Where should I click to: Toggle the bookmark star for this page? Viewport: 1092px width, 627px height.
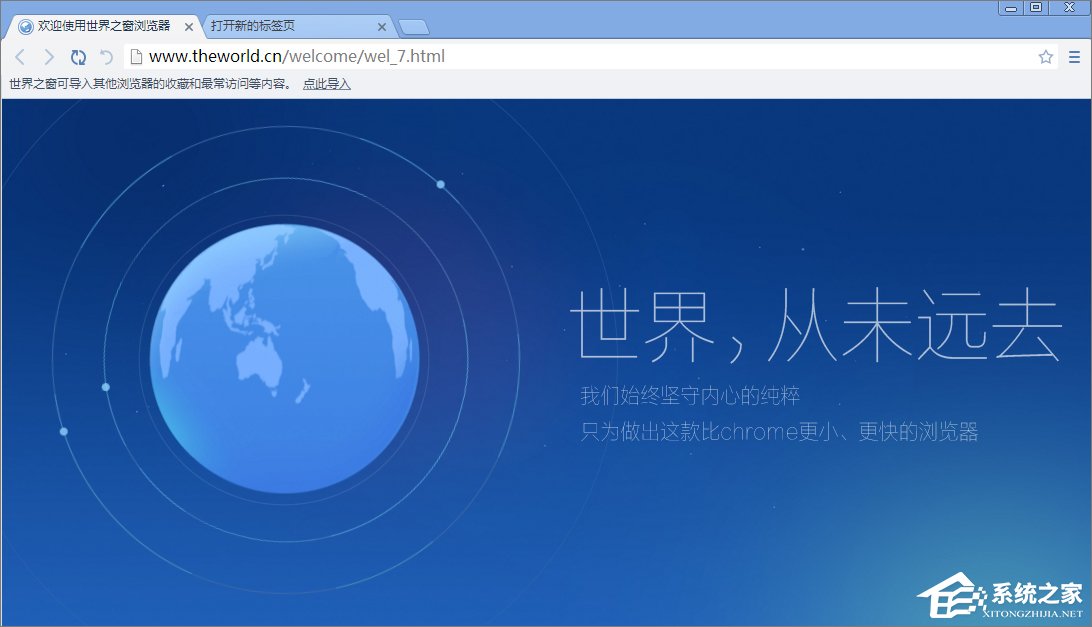(x=1046, y=57)
